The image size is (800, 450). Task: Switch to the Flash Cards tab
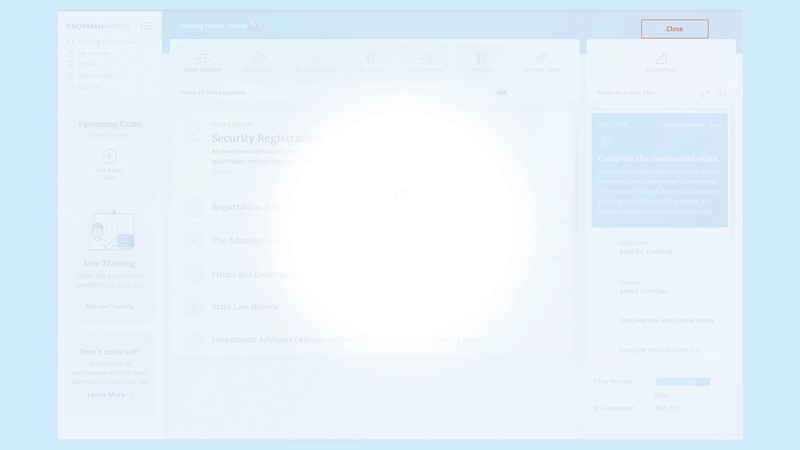pyautogui.click(x=258, y=63)
